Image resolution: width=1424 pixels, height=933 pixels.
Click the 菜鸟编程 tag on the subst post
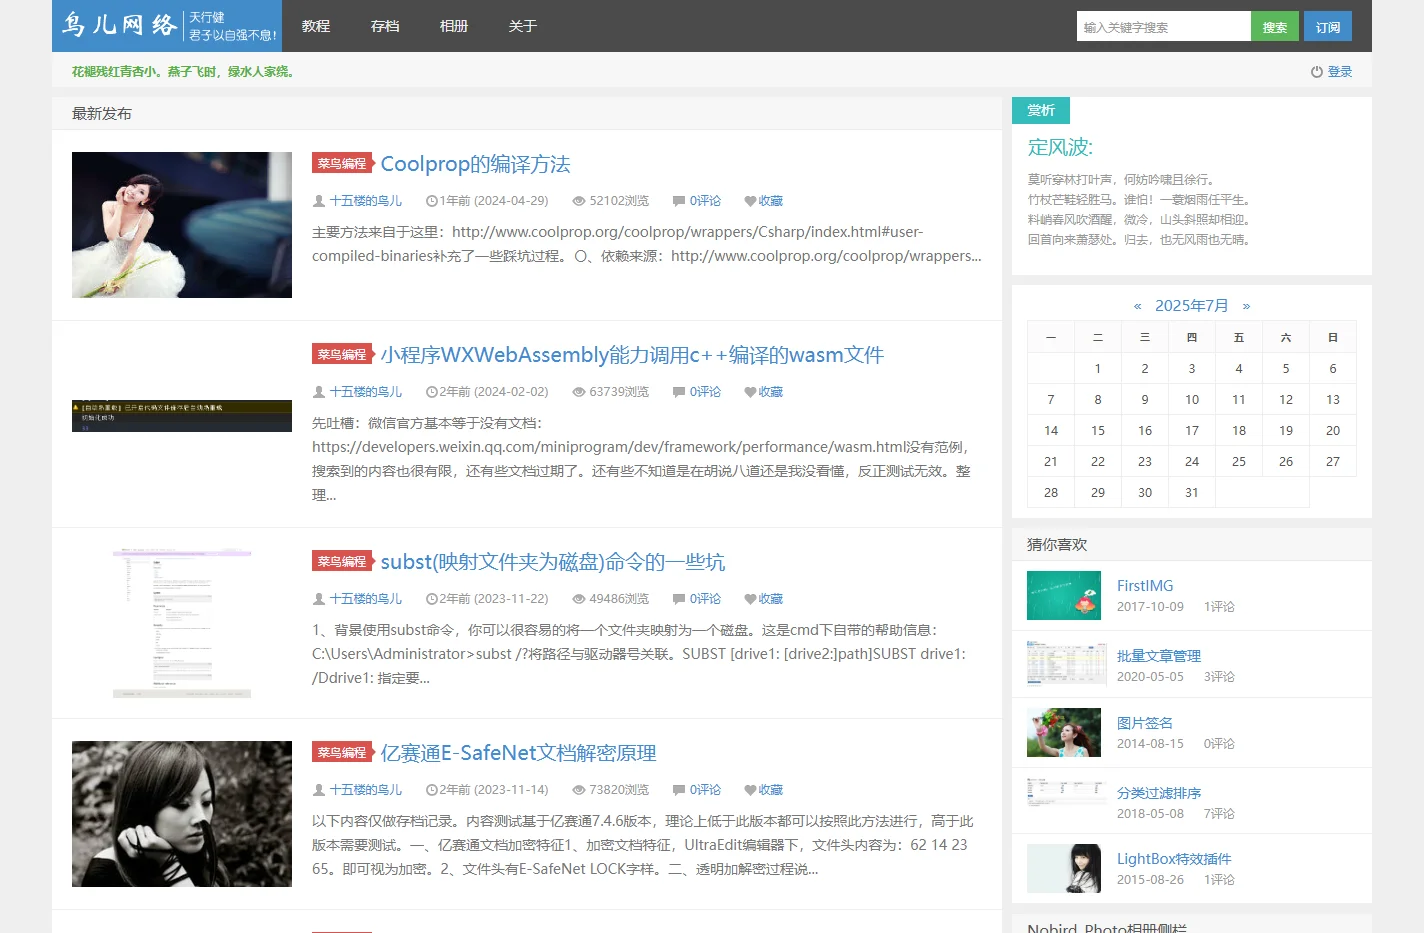342,561
